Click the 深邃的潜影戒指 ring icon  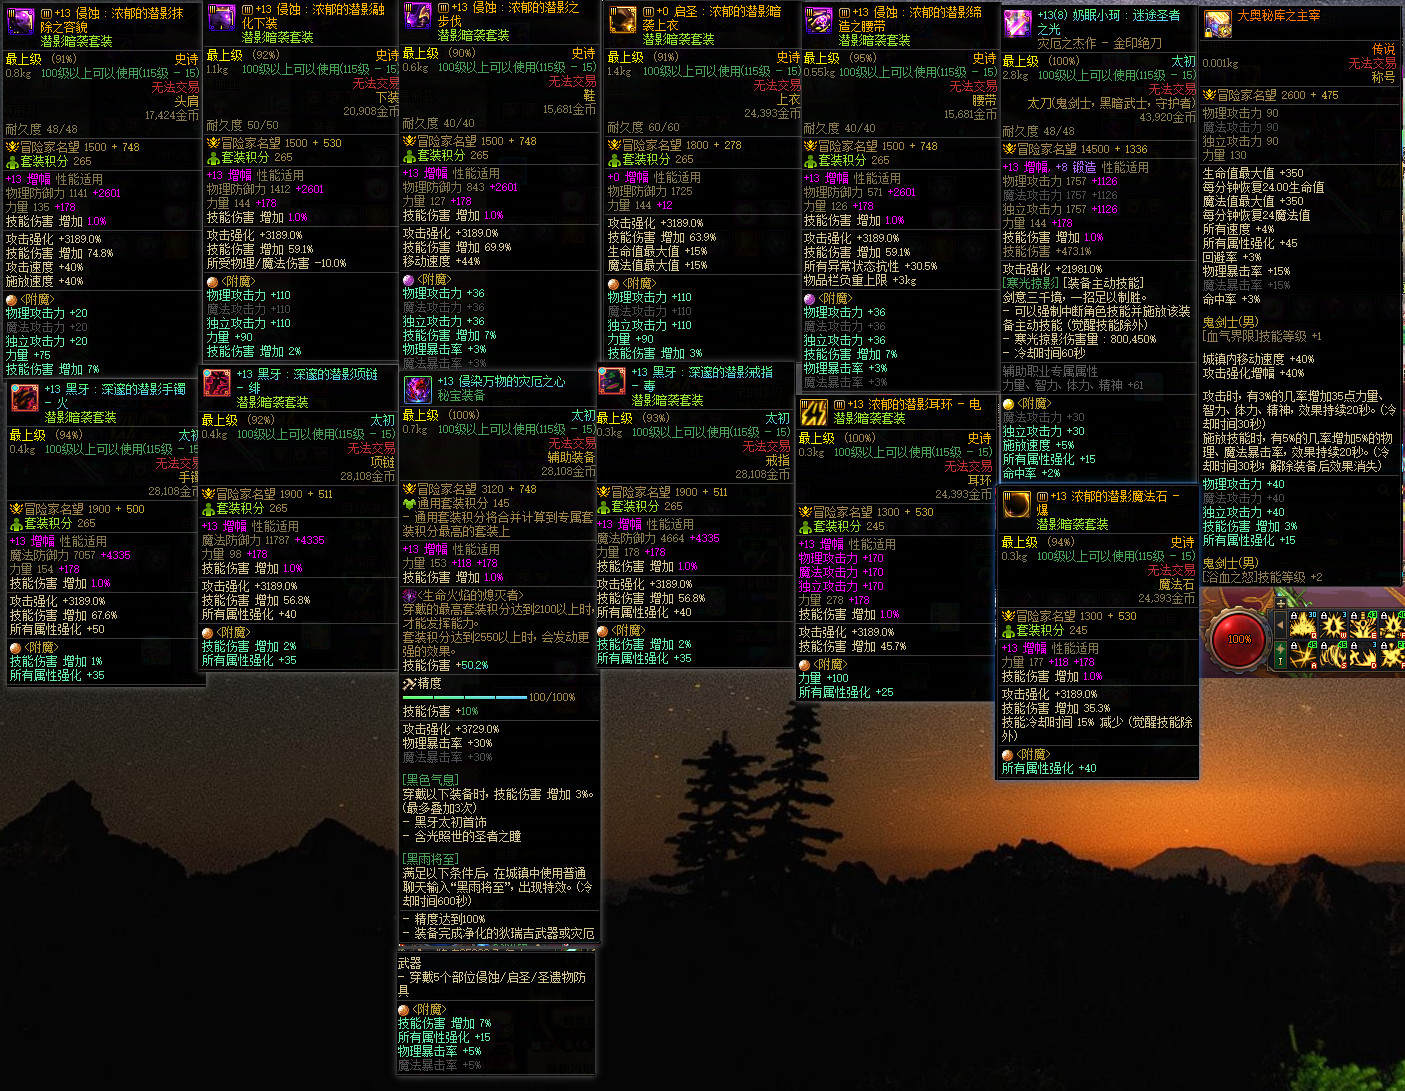[x=612, y=381]
